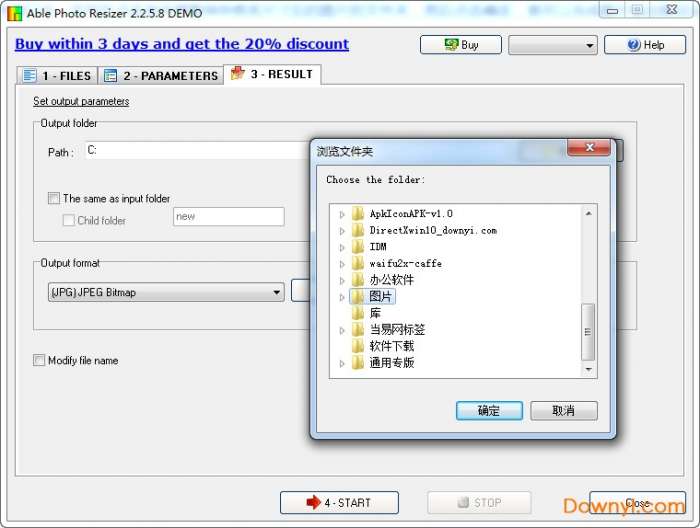The image size is (700, 528).
Task: Click the DirectXwin10_downyi.com folder icon
Action: tap(358, 230)
